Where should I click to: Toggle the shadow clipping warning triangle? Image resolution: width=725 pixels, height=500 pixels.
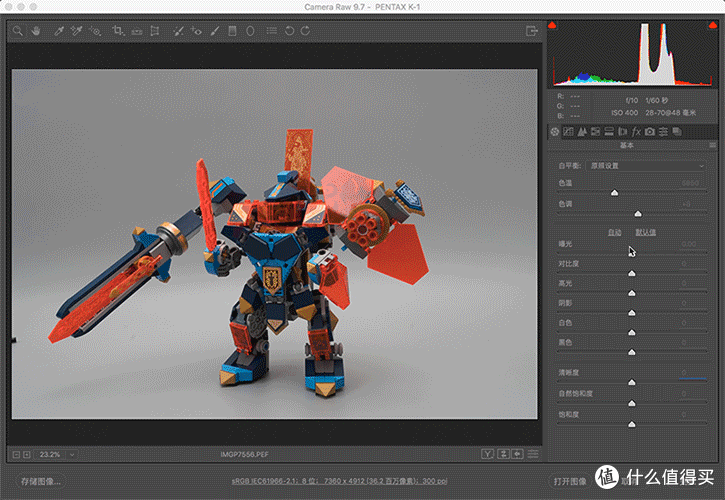tap(552, 25)
